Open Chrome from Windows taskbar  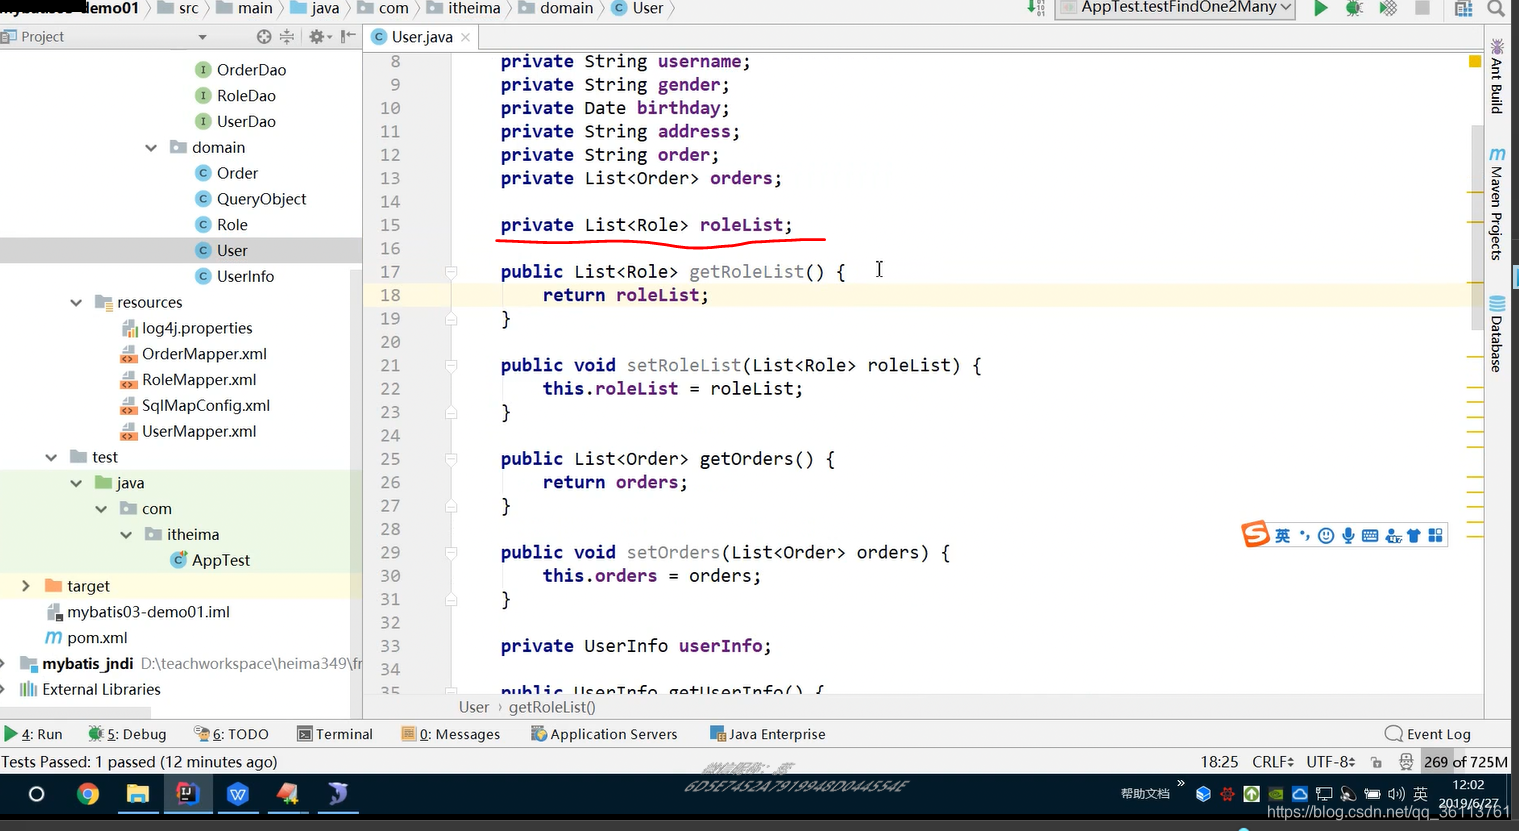(x=88, y=794)
